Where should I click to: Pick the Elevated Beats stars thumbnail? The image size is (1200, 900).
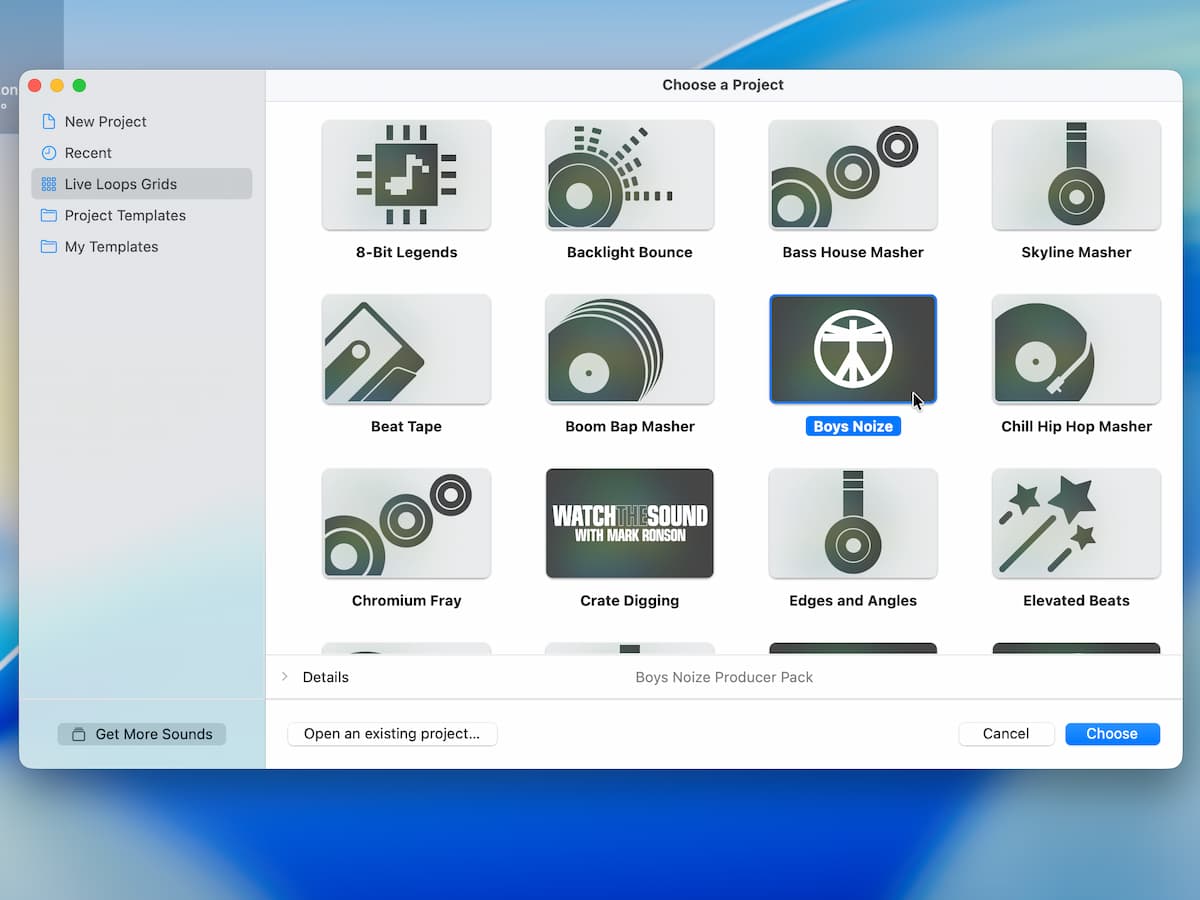(1076, 523)
